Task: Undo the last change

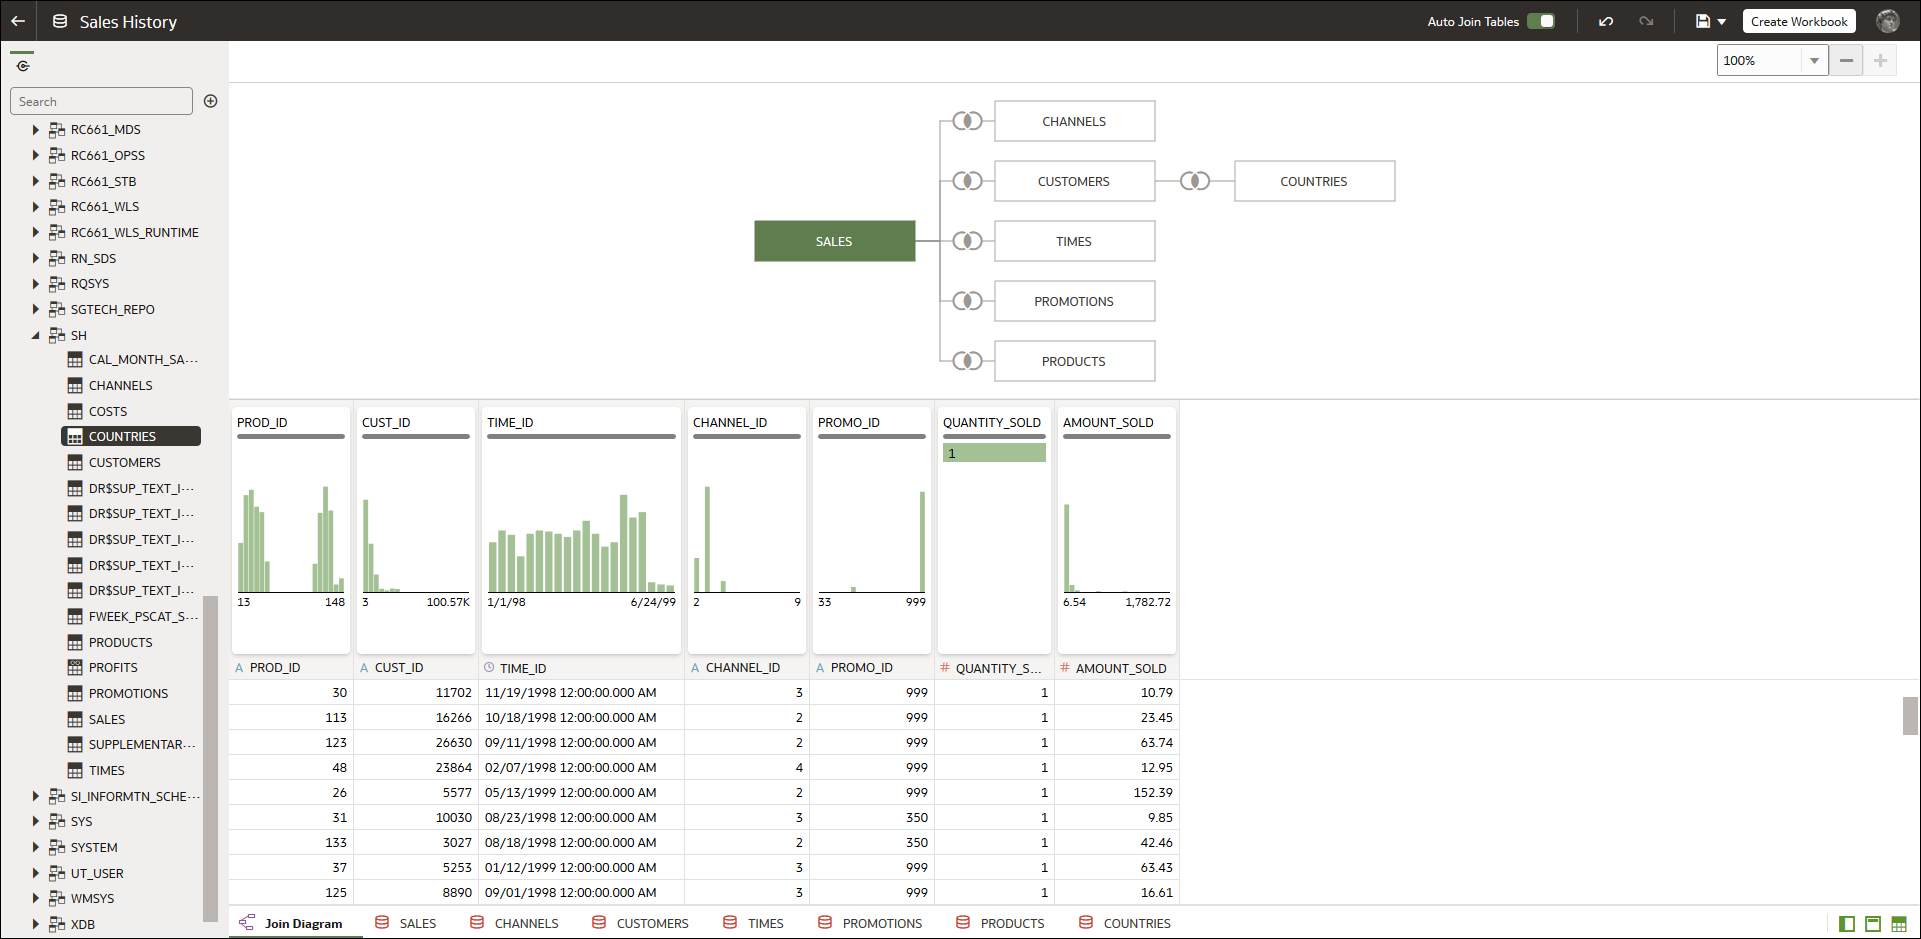Action: [1607, 21]
